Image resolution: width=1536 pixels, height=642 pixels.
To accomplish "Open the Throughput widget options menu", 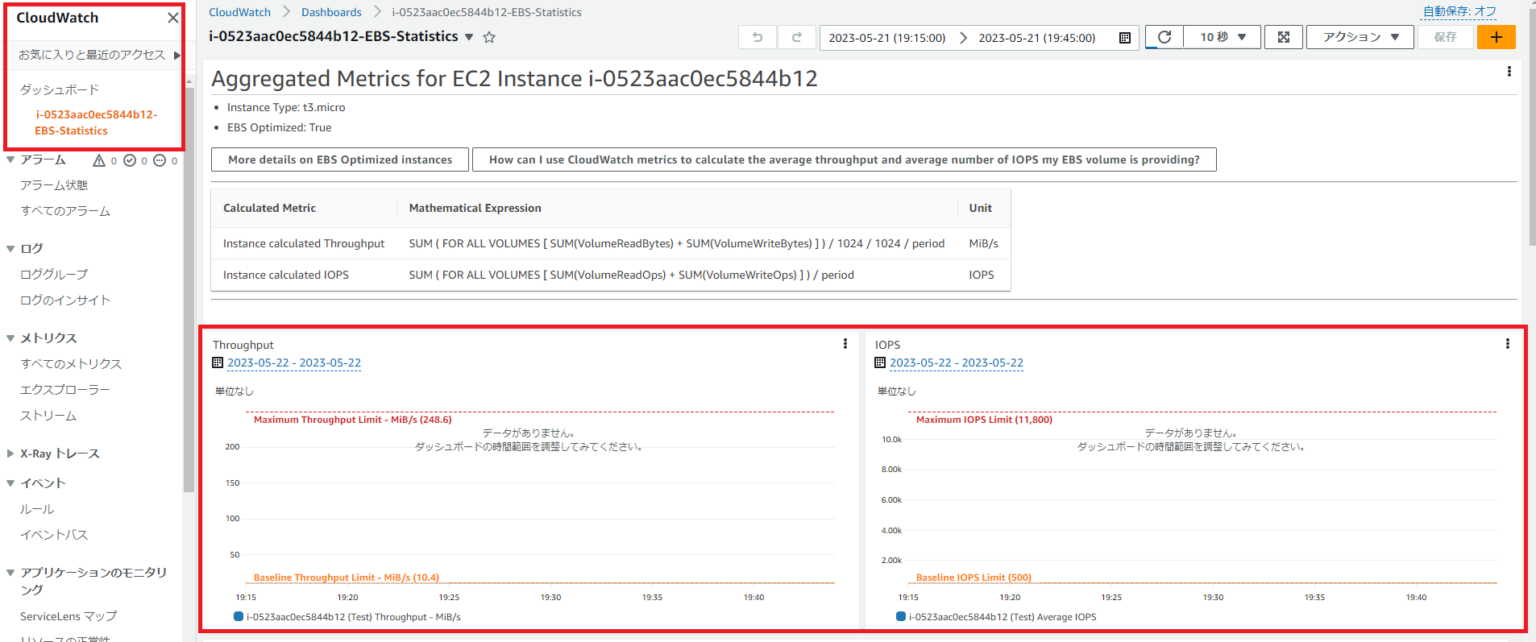I will (845, 343).
